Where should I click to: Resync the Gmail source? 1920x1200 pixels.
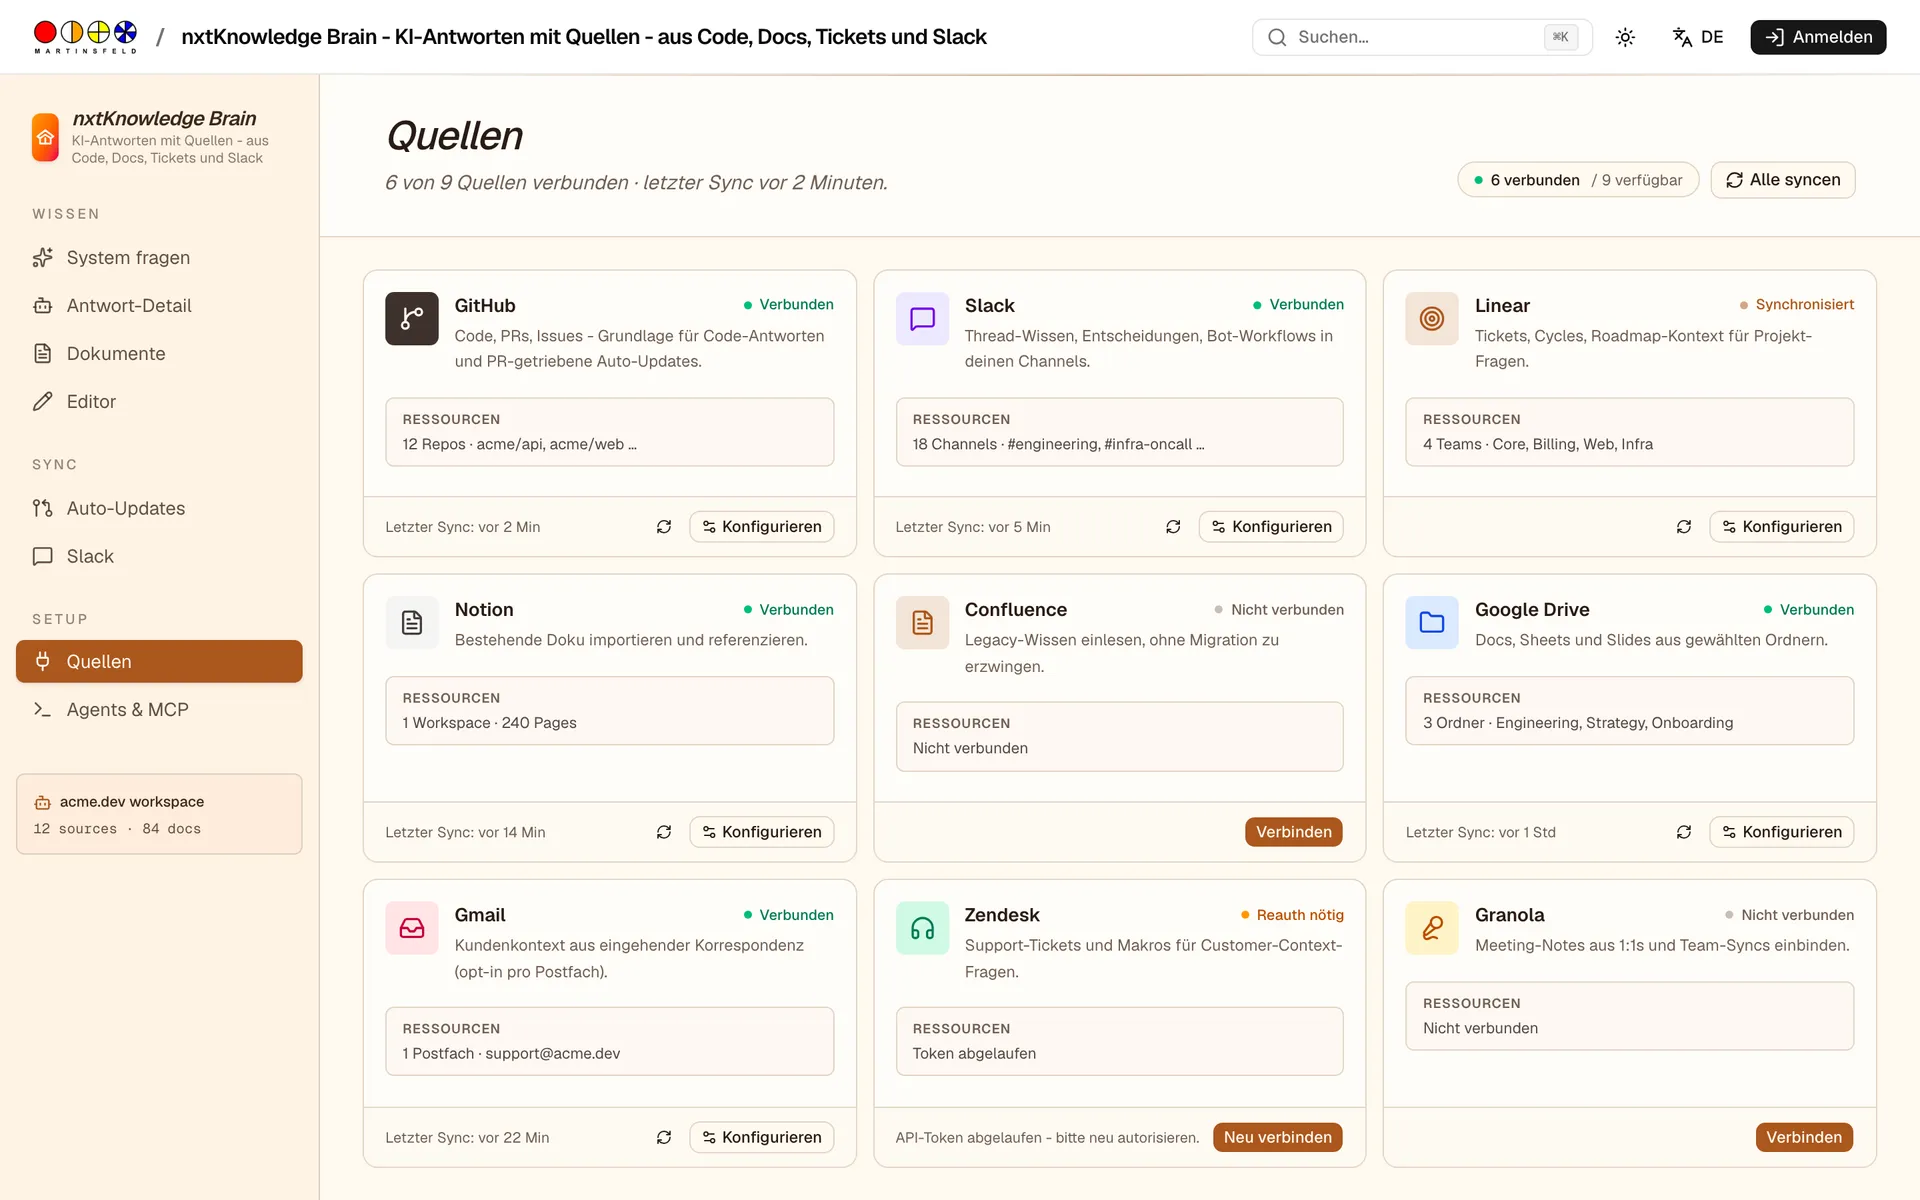point(664,1137)
